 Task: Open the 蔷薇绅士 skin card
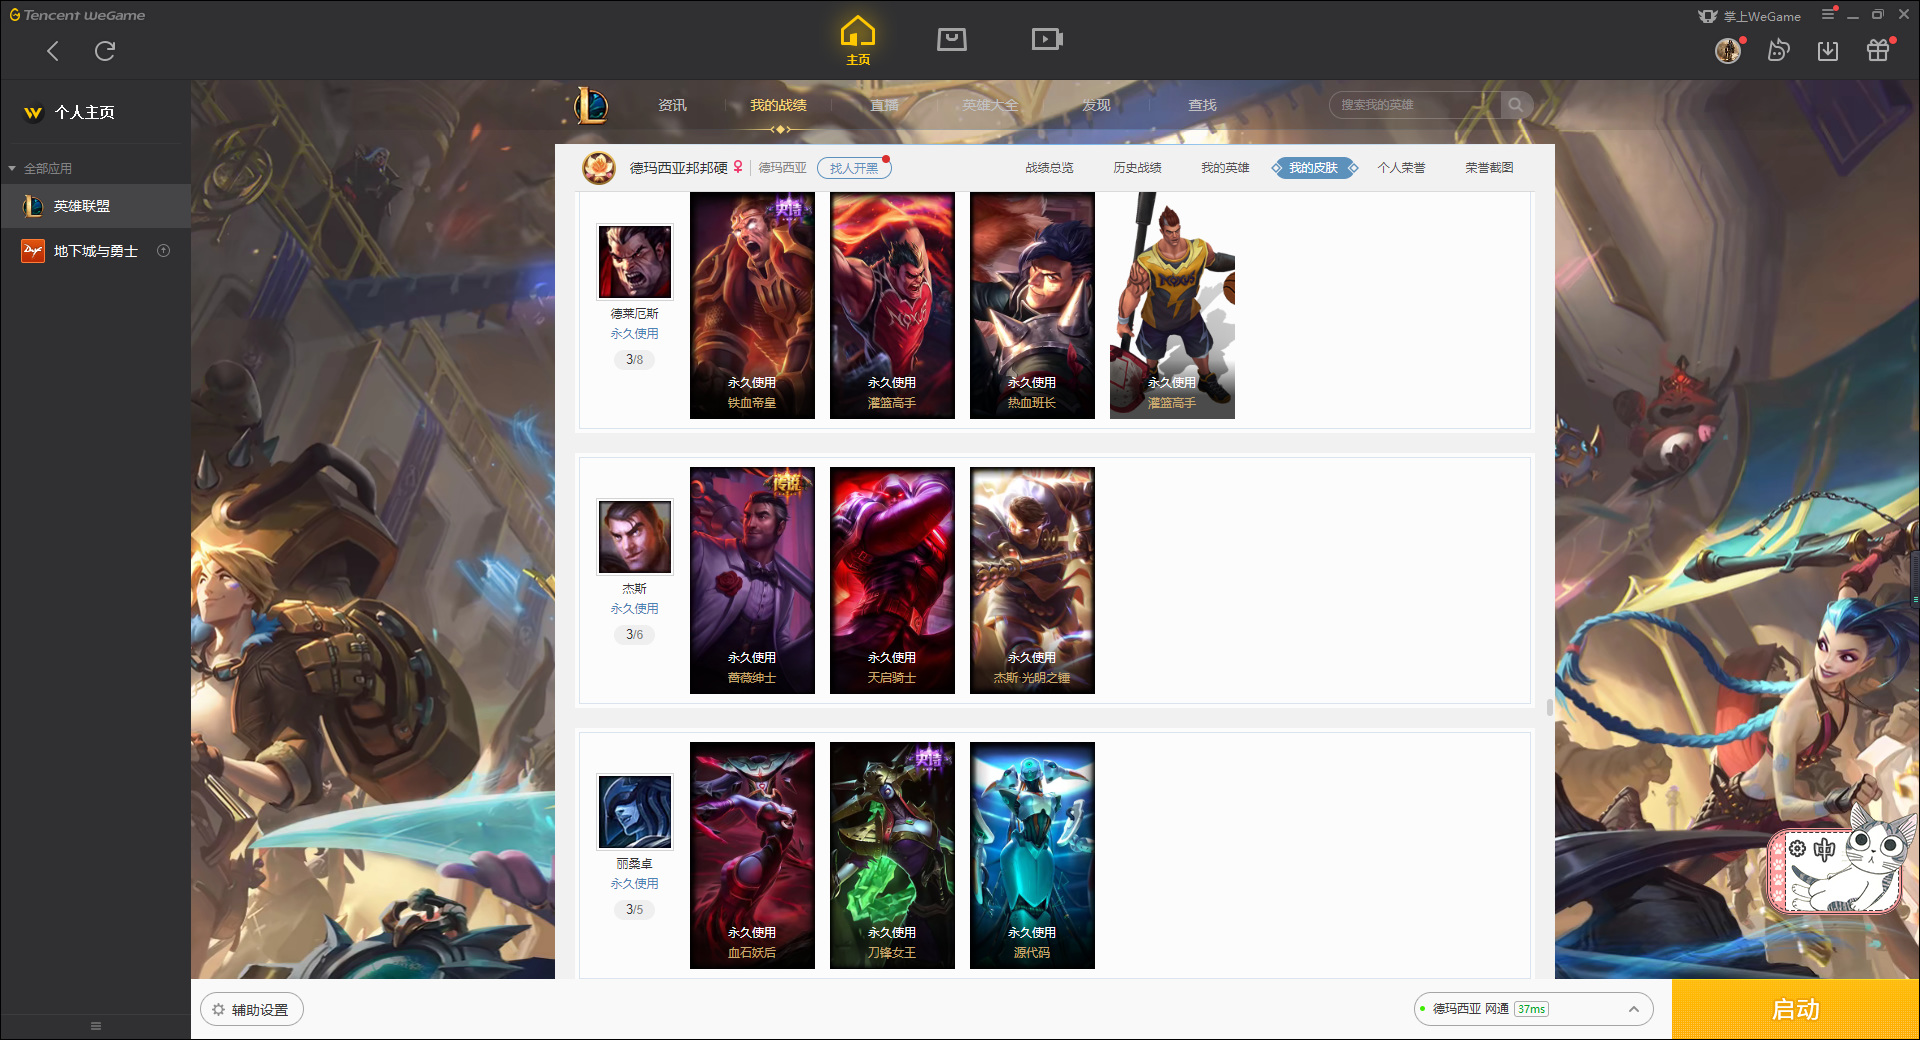[752, 580]
